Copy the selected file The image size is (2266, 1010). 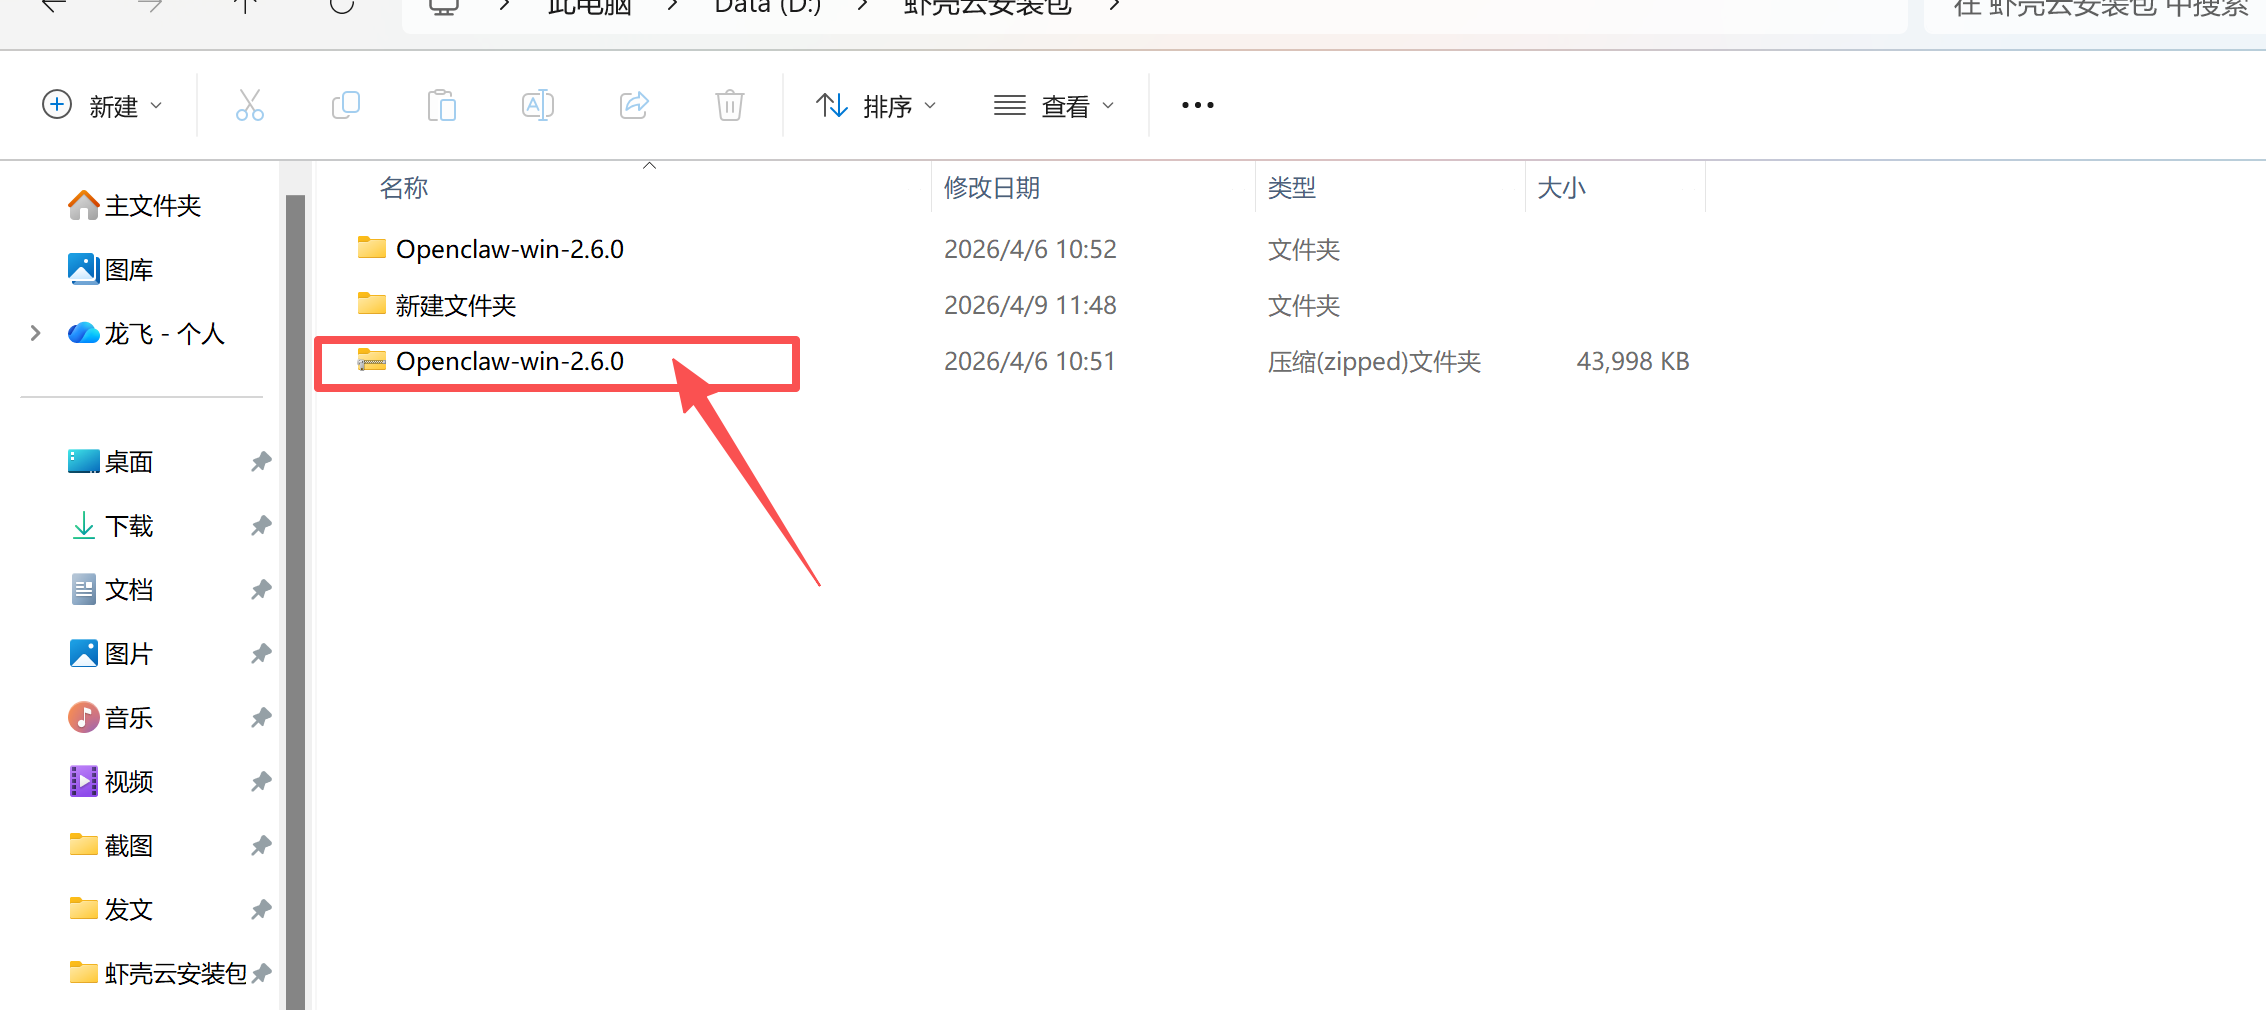345,105
